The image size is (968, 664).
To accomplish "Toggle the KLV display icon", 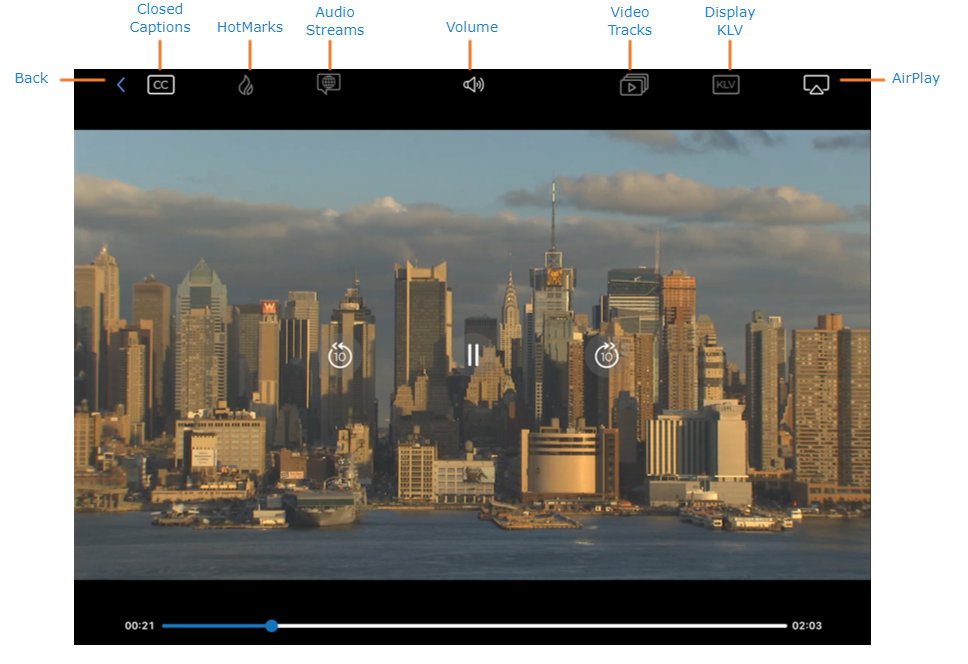I will (x=726, y=85).
